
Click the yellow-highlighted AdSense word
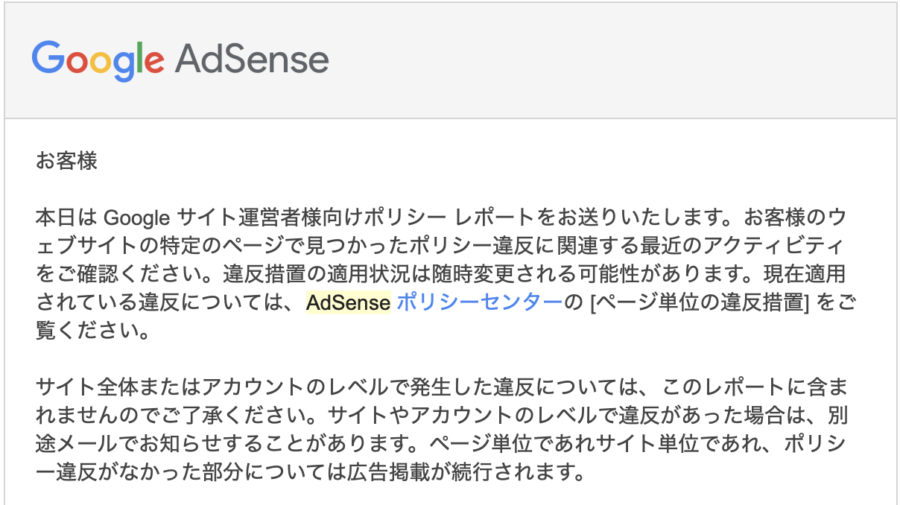[x=348, y=302]
